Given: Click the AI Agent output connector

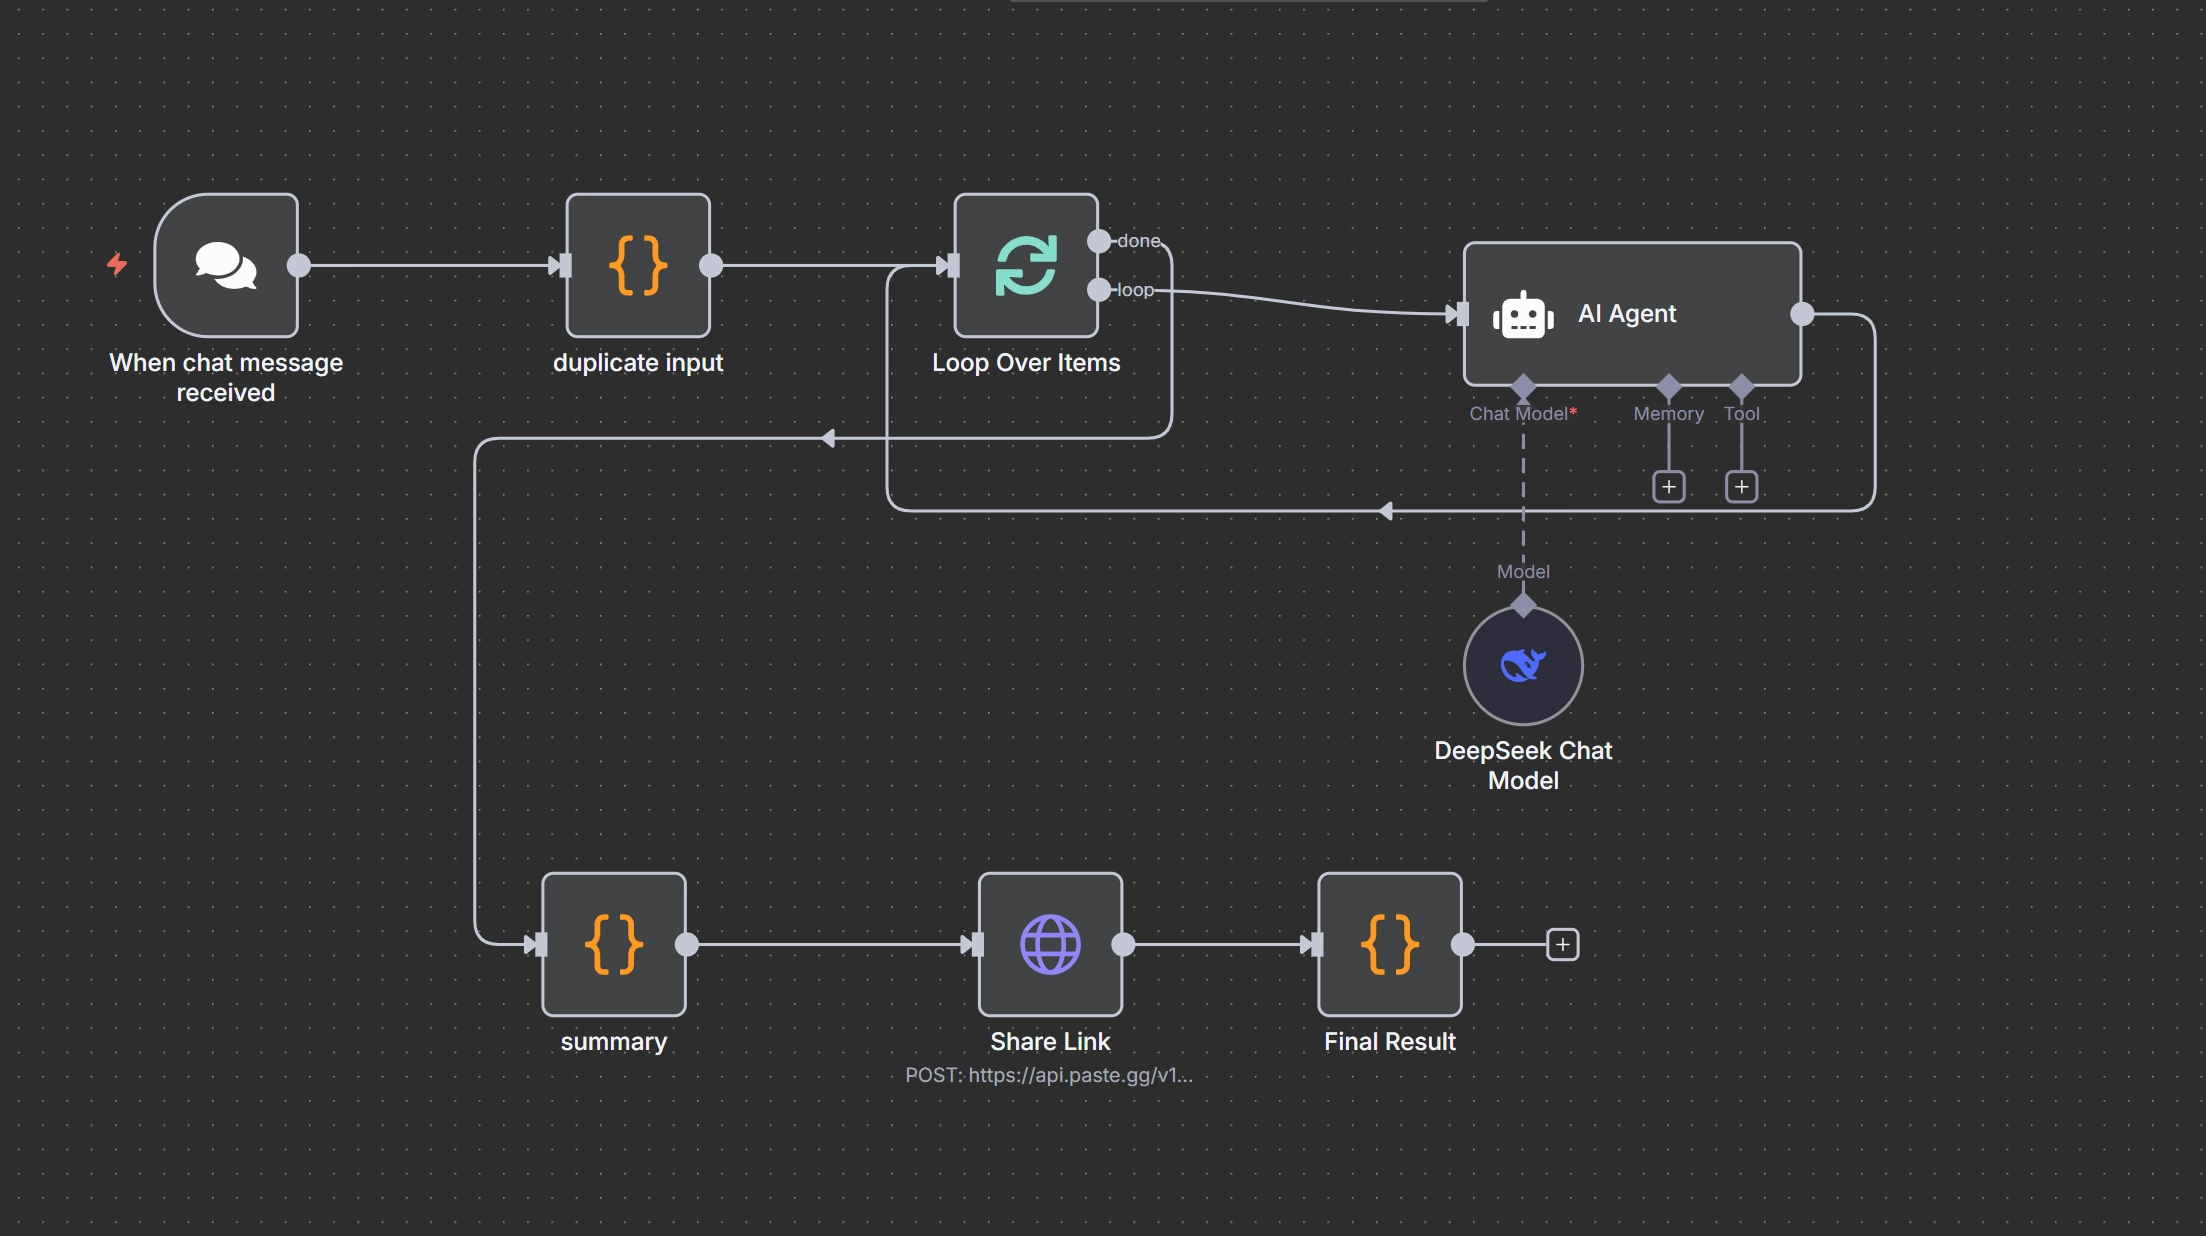Looking at the screenshot, I should (x=1802, y=314).
